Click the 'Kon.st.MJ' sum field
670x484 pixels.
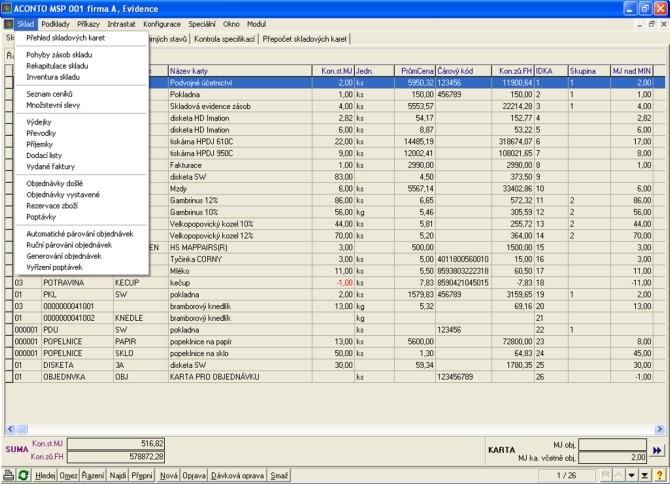click(111, 443)
